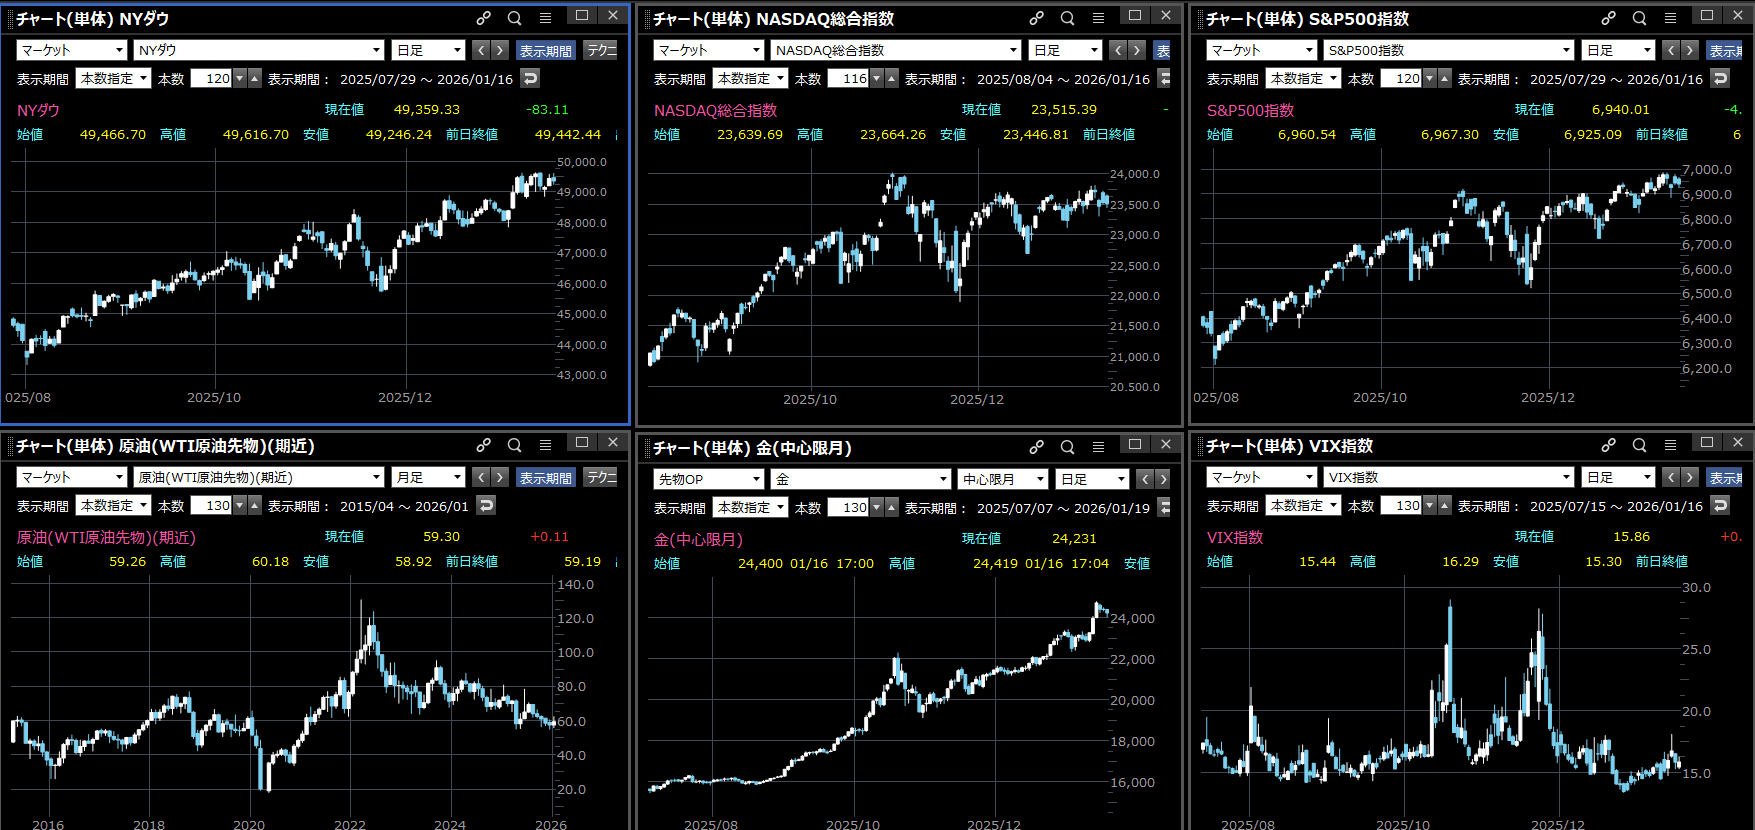Open the hamburger menu in S&P500指数 panel
Image resolution: width=1755 pixels, height=830 pixels.
coord(1670,18)
